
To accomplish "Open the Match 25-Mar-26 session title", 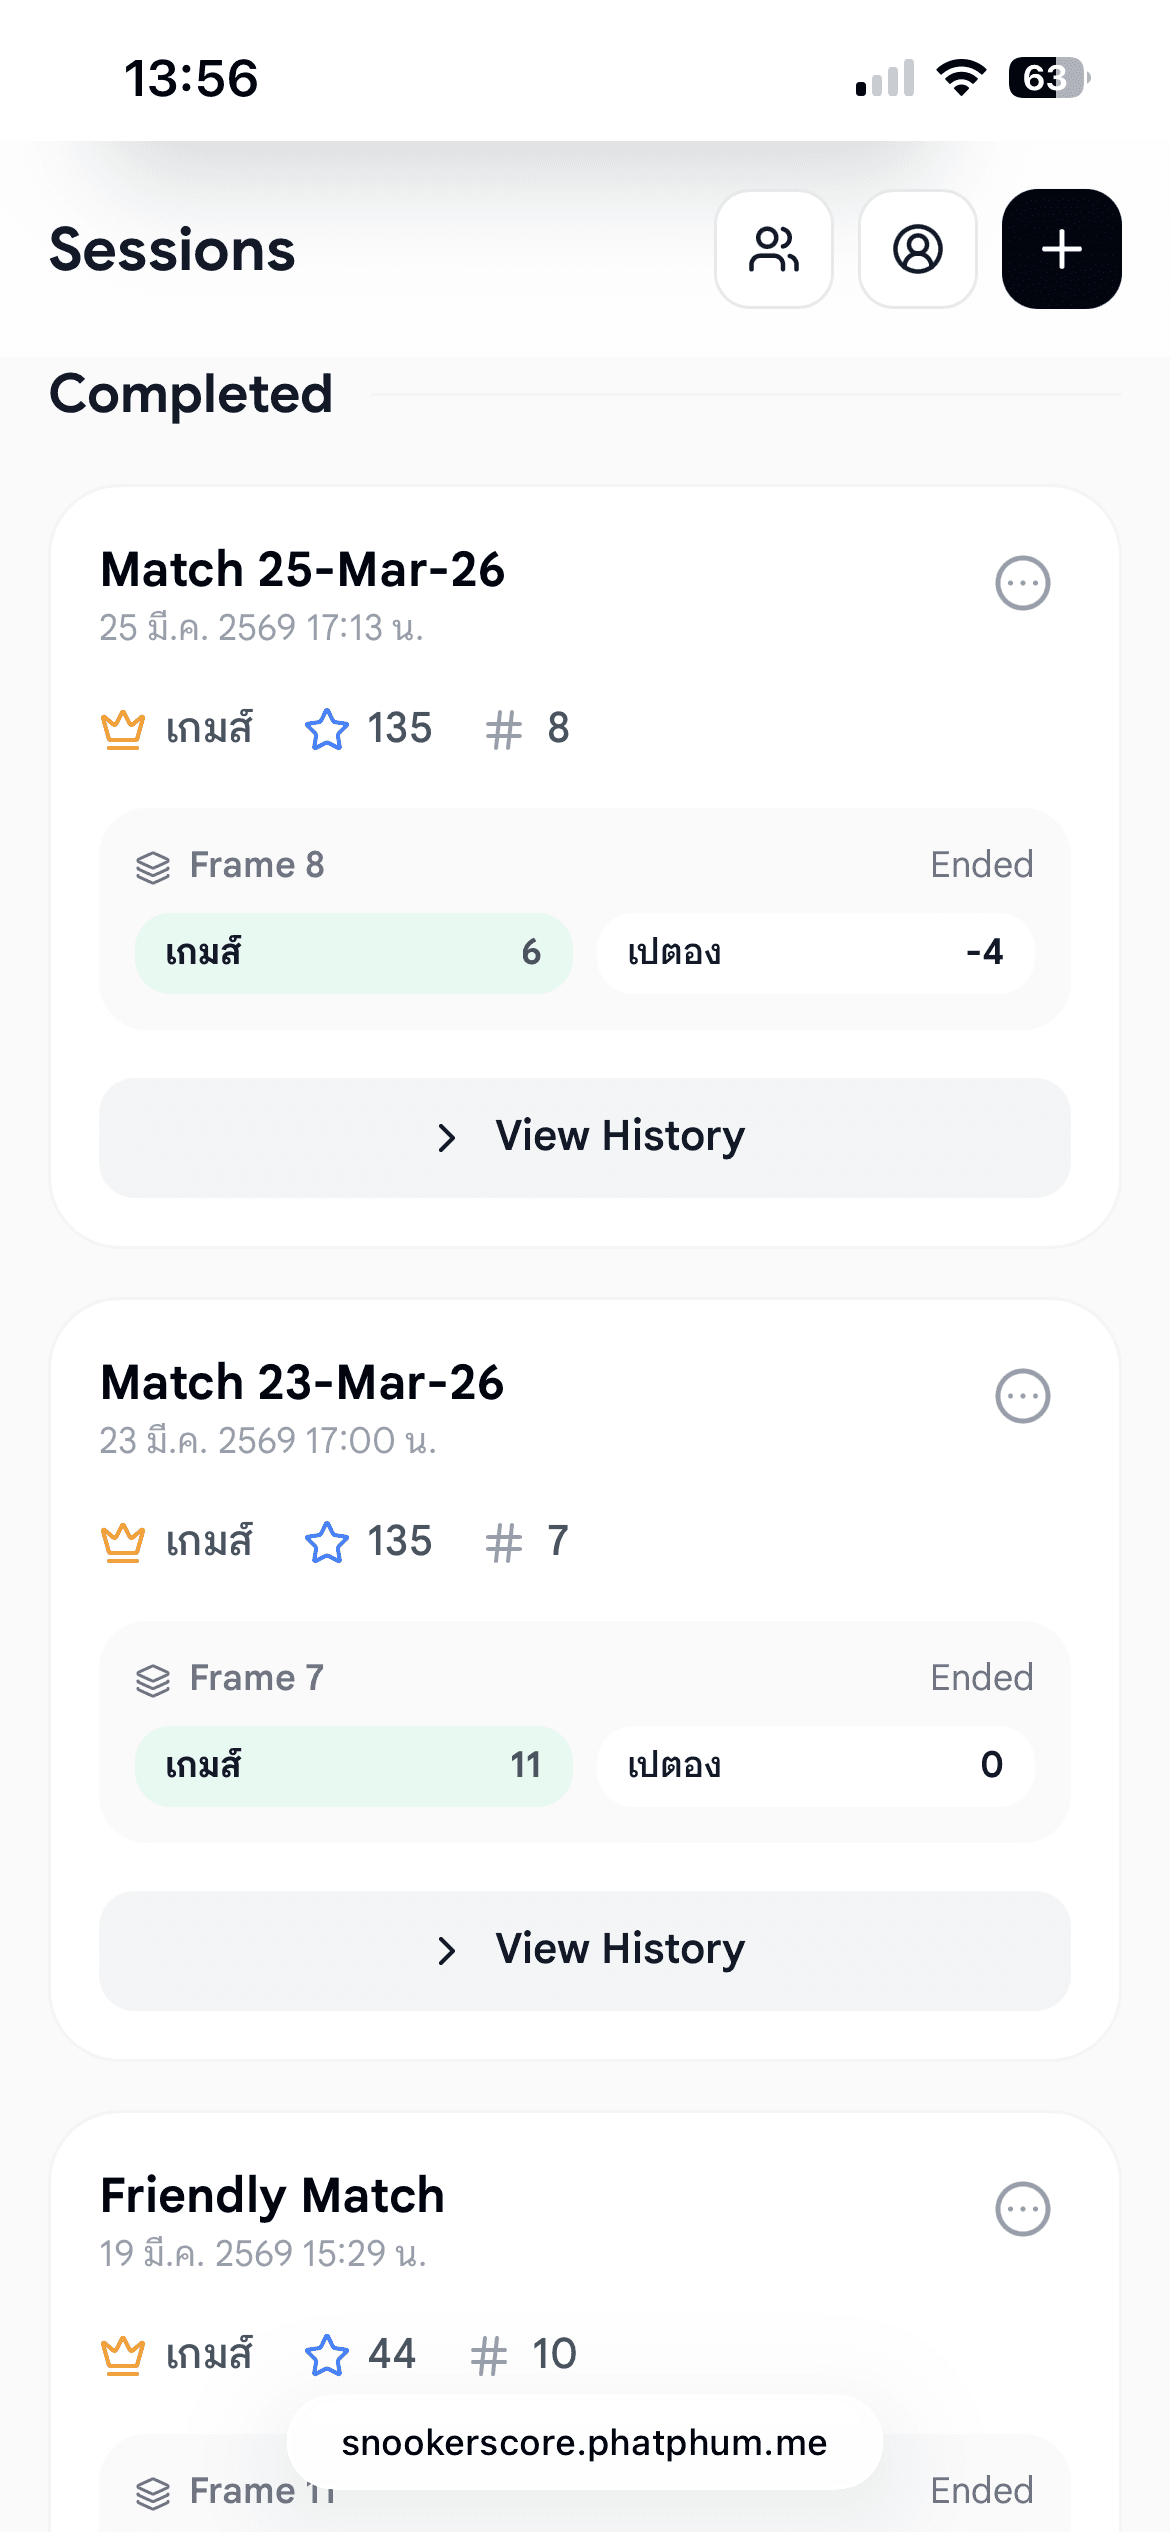I will click(x=302, y=570).
